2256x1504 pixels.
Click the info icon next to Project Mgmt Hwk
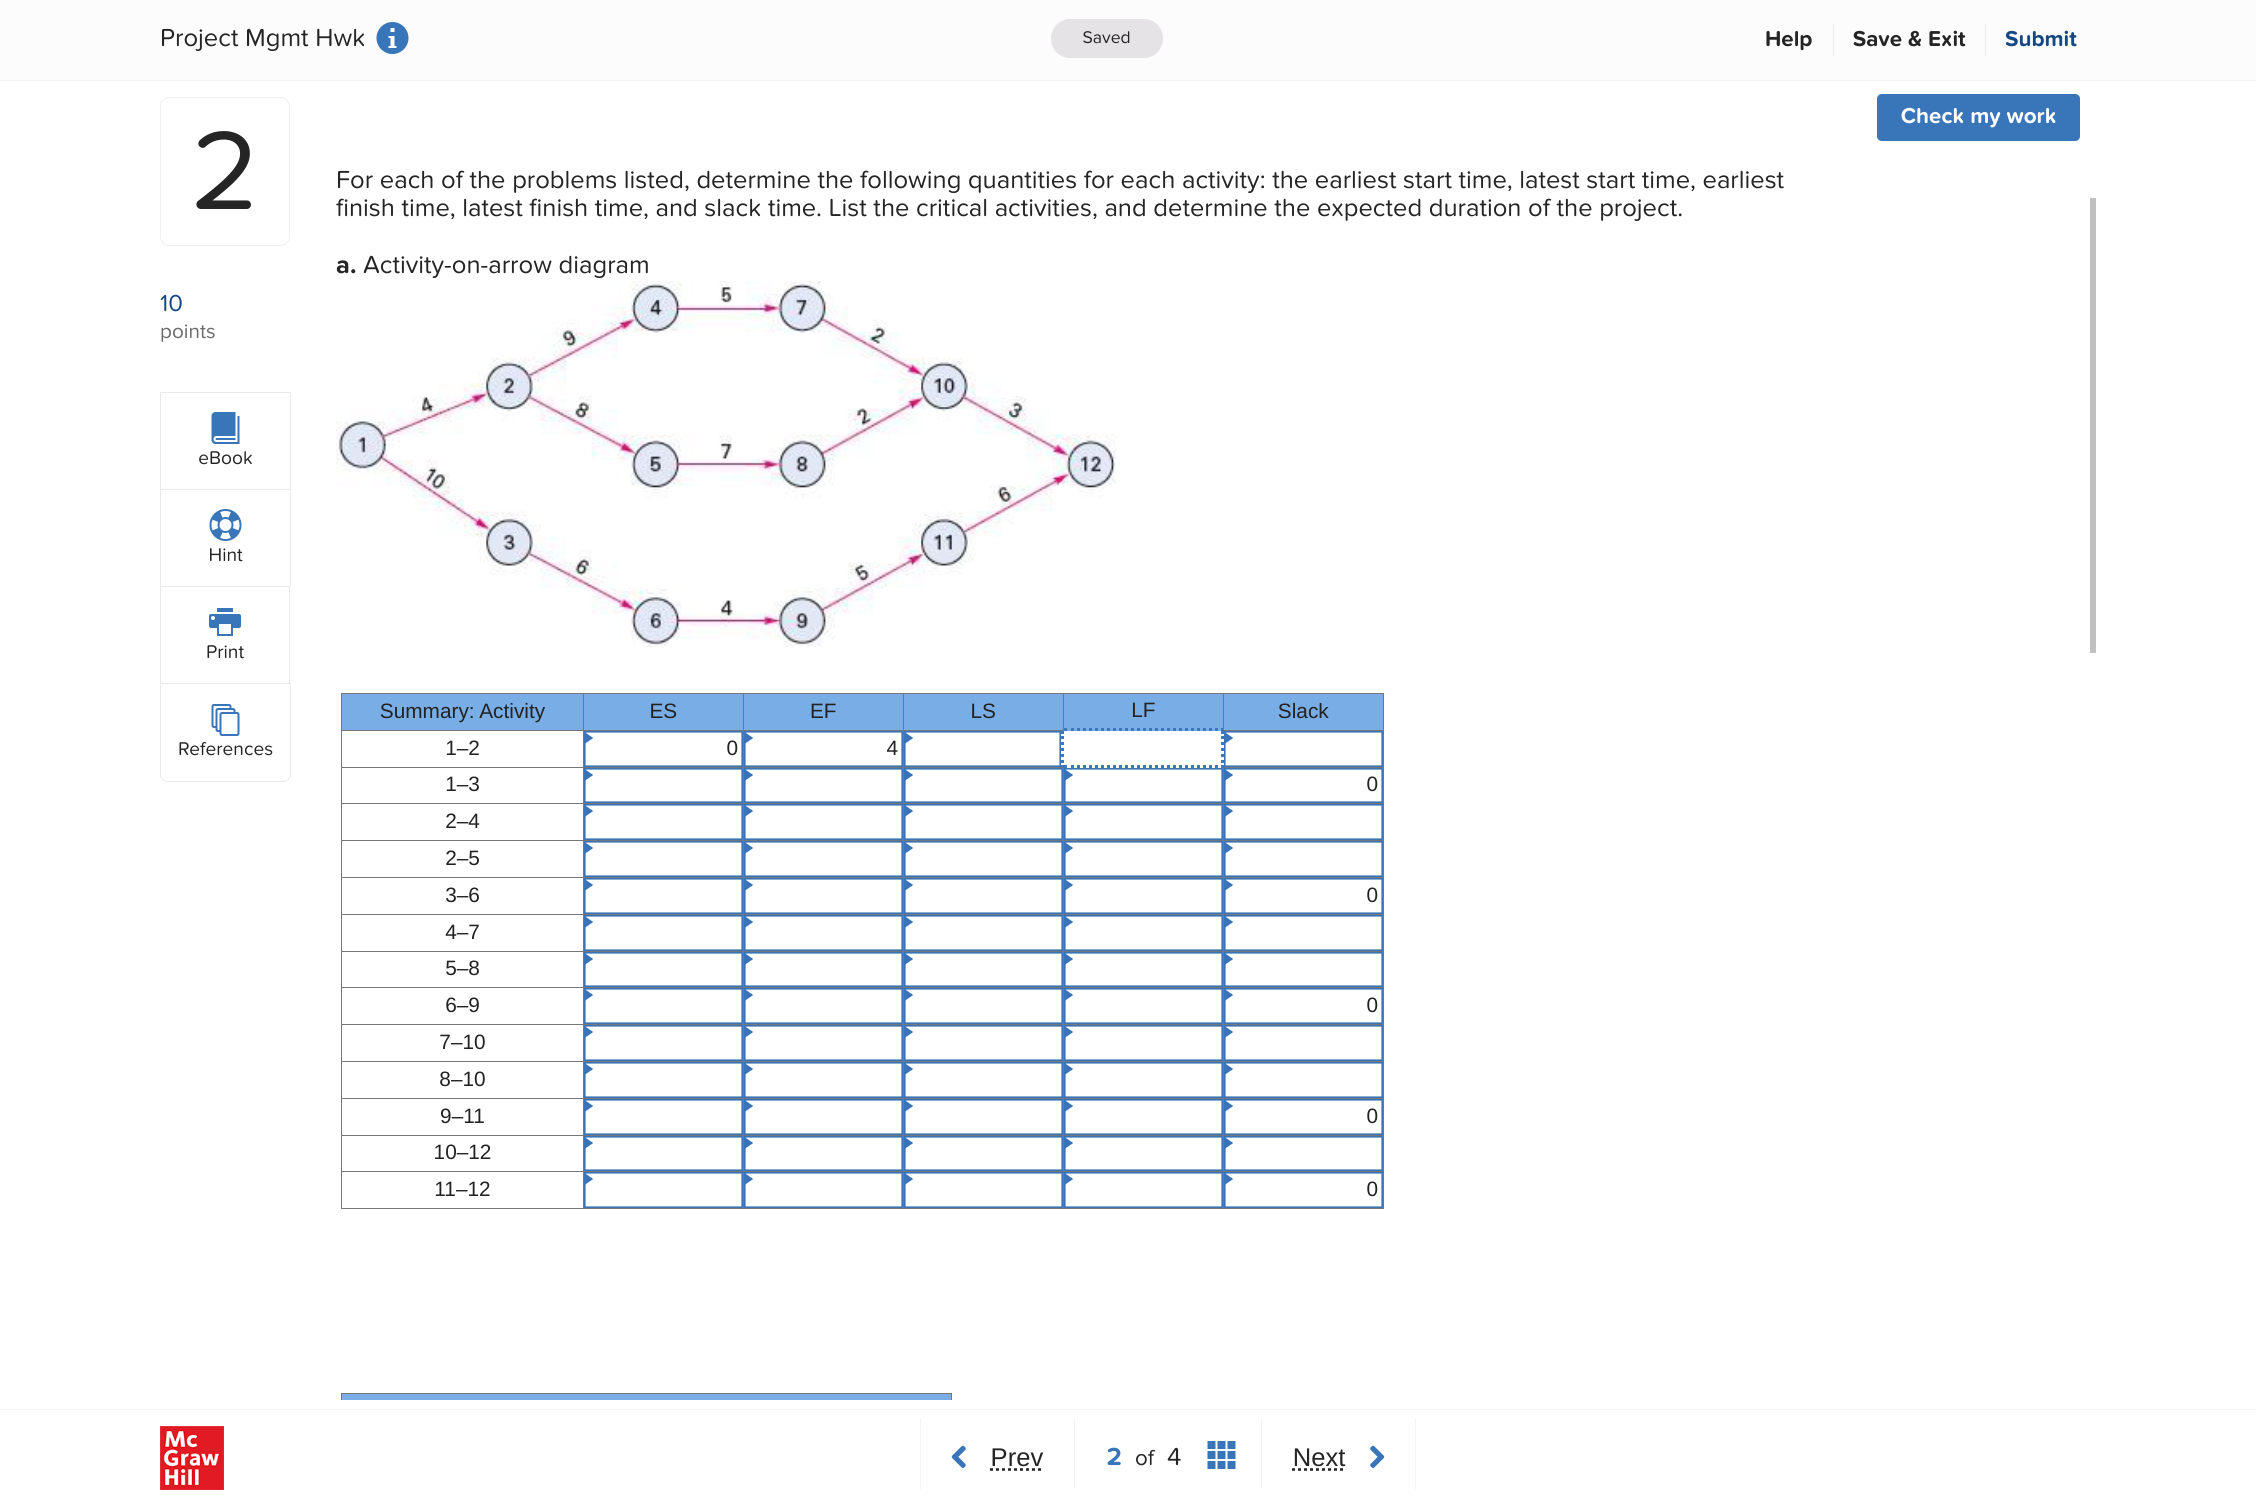(x=392, y=37)
